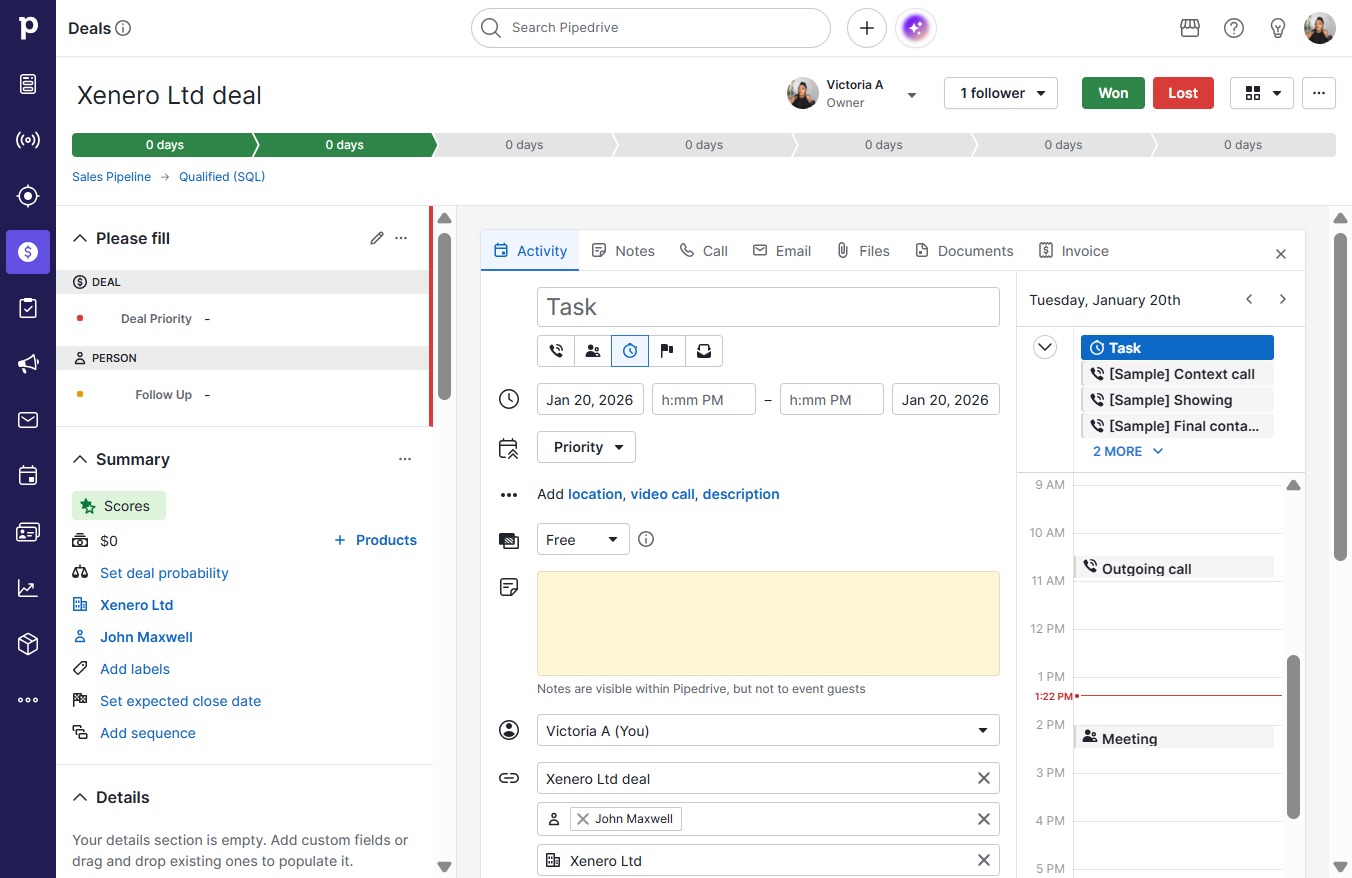Open the Mail envelope icon in the sidebar
Screen dimensions: 1352x878
[x=28, y=420]
